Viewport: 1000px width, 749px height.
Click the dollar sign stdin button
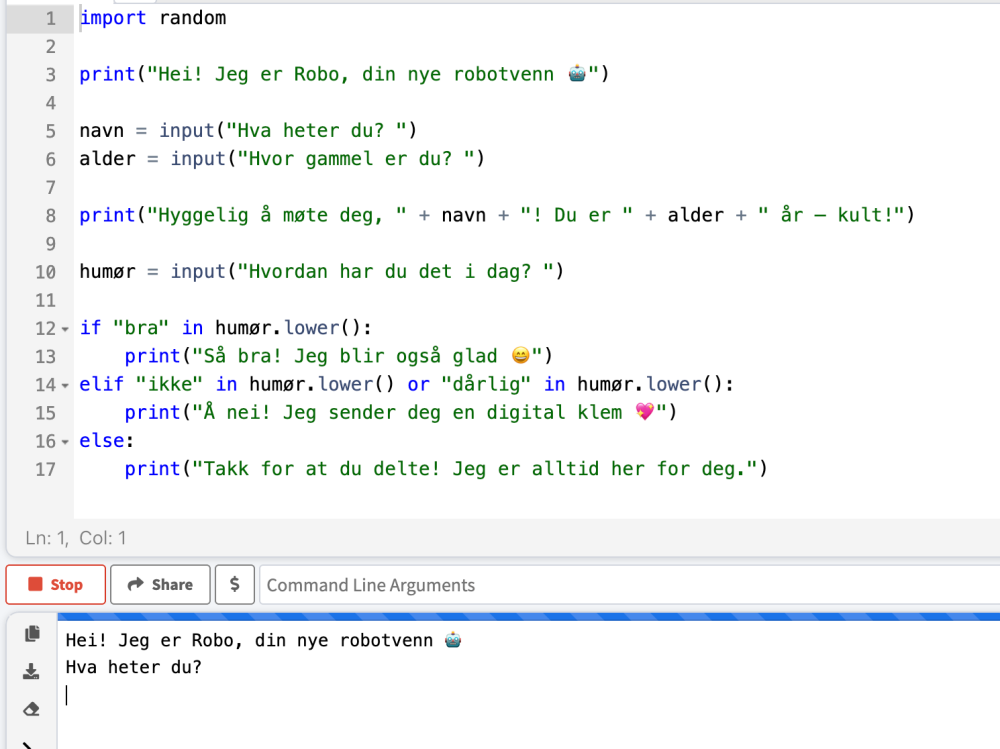pos(235,585)
